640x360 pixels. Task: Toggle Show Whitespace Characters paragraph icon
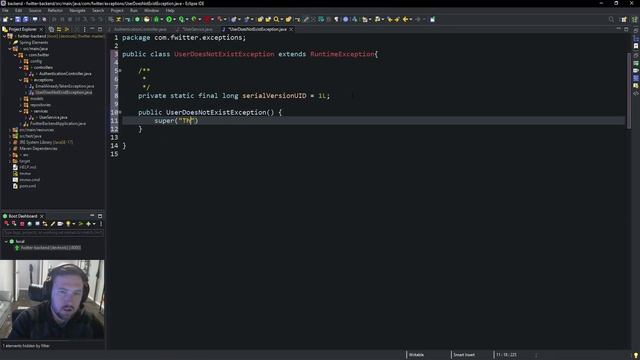tap(336, 19)
